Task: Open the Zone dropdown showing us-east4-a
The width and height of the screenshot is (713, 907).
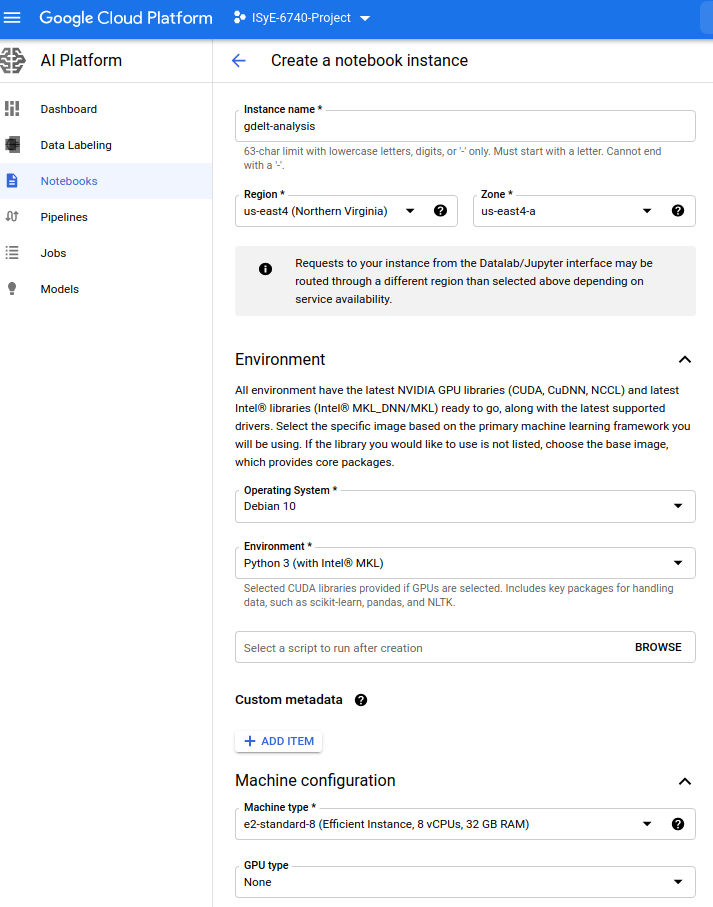Action: [584, 211]
